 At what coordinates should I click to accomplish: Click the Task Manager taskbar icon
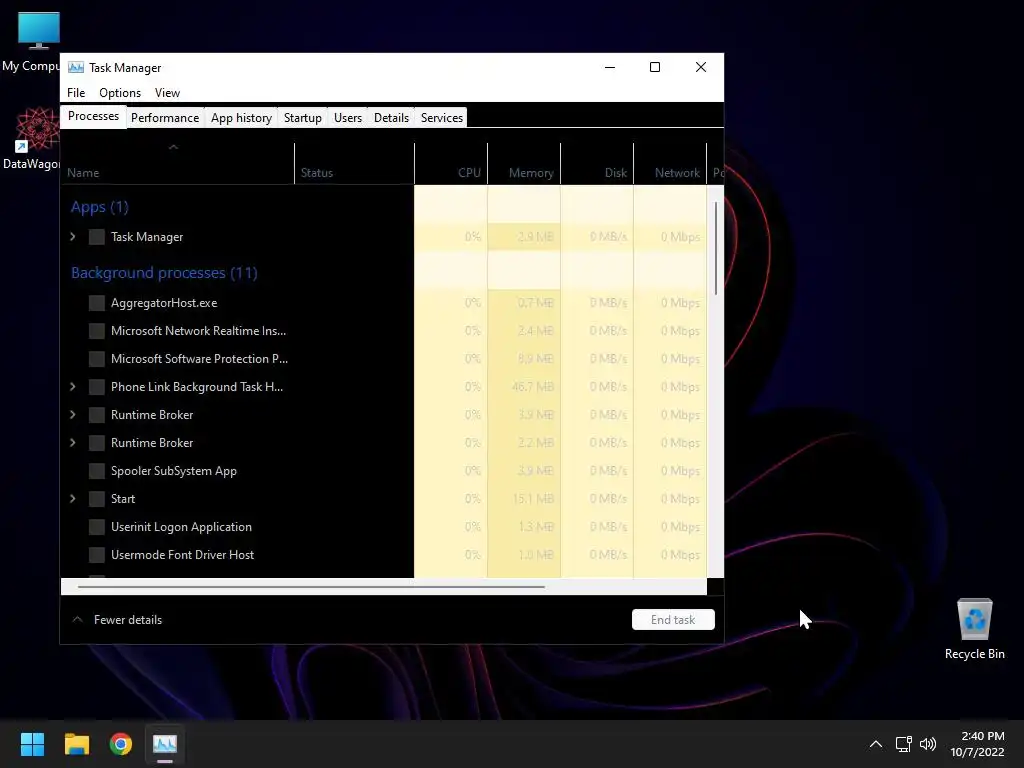coord(165,744)
